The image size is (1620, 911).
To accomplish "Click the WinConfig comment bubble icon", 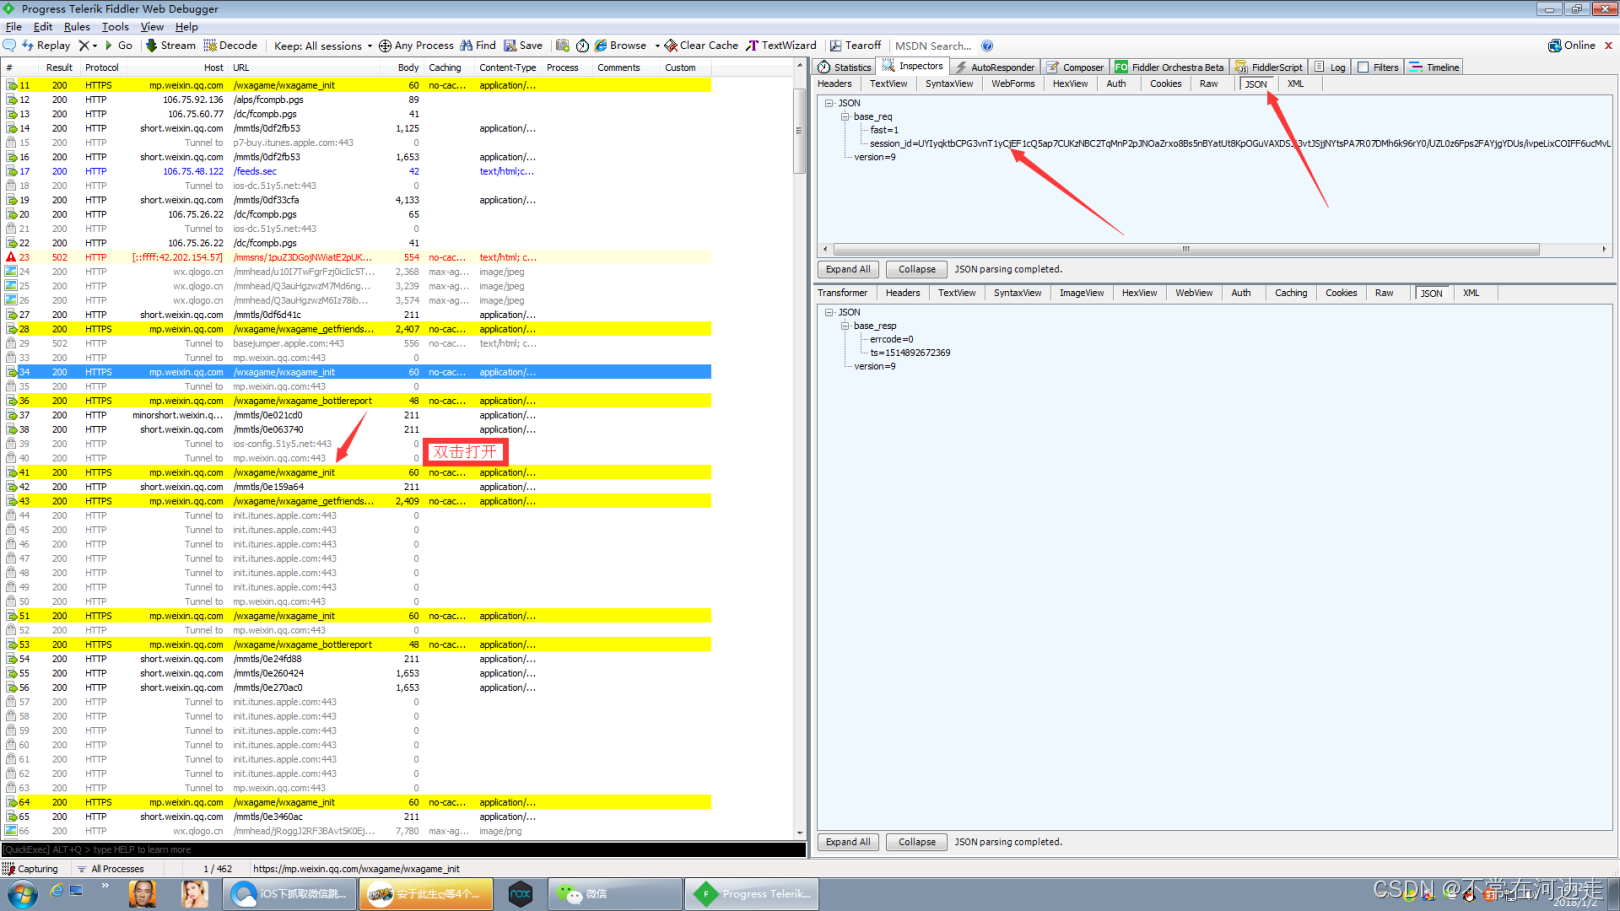I will 9,45.
